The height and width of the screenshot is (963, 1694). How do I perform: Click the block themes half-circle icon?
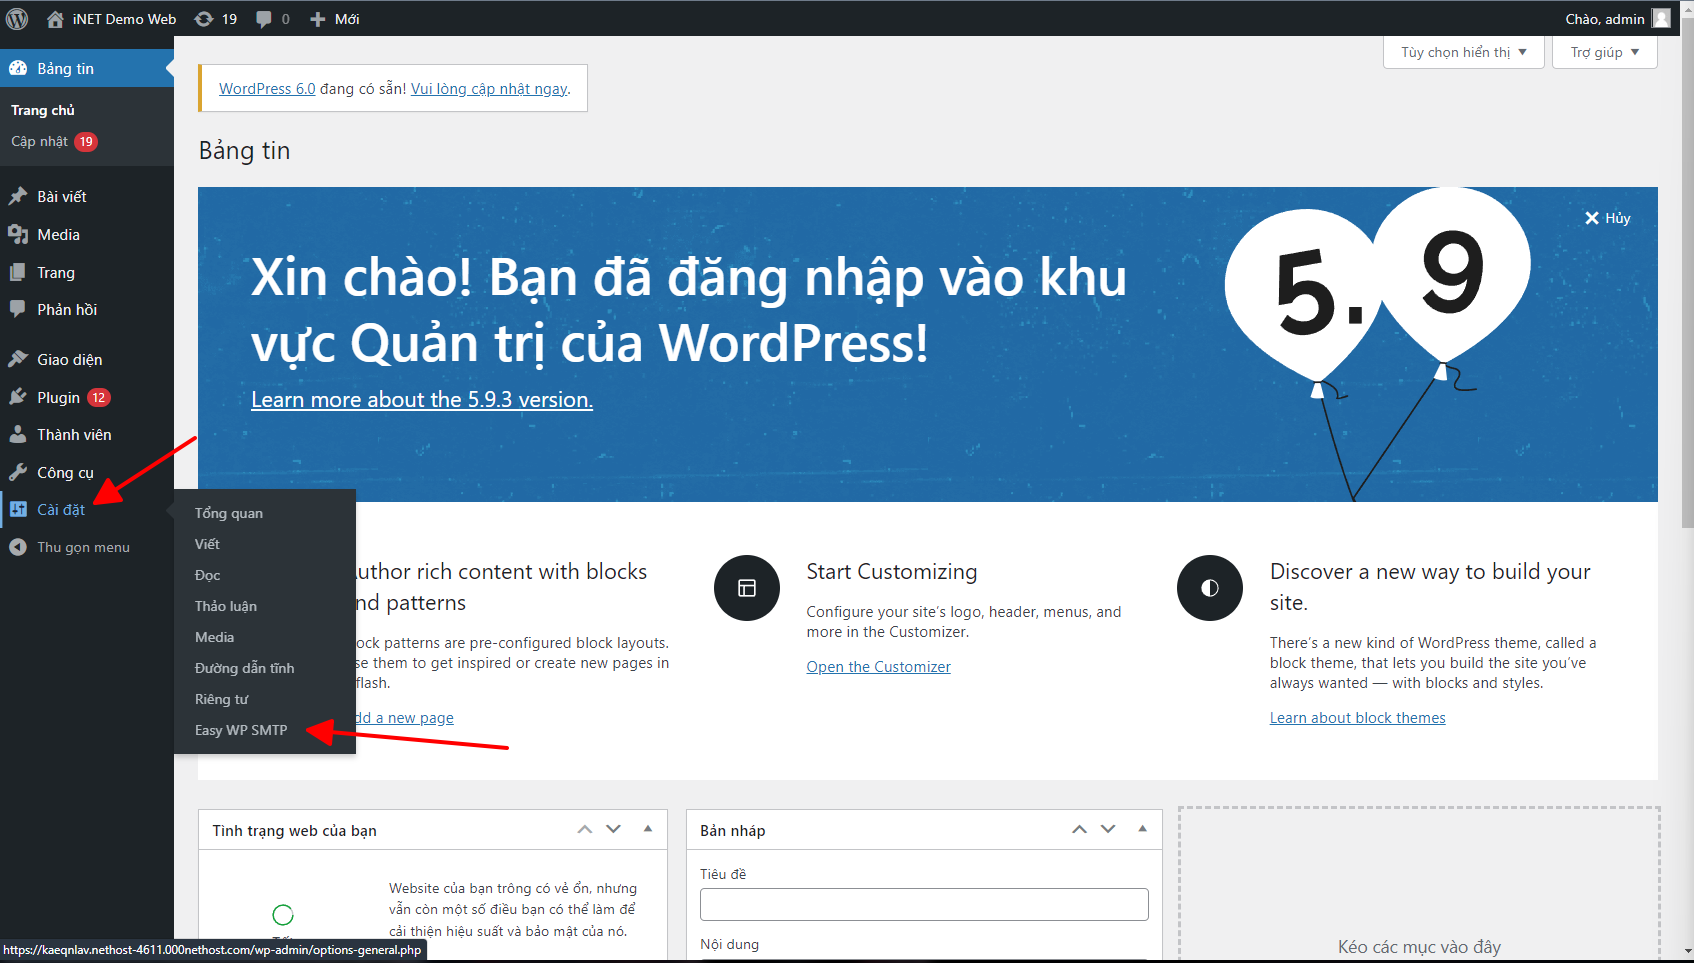1210,588
